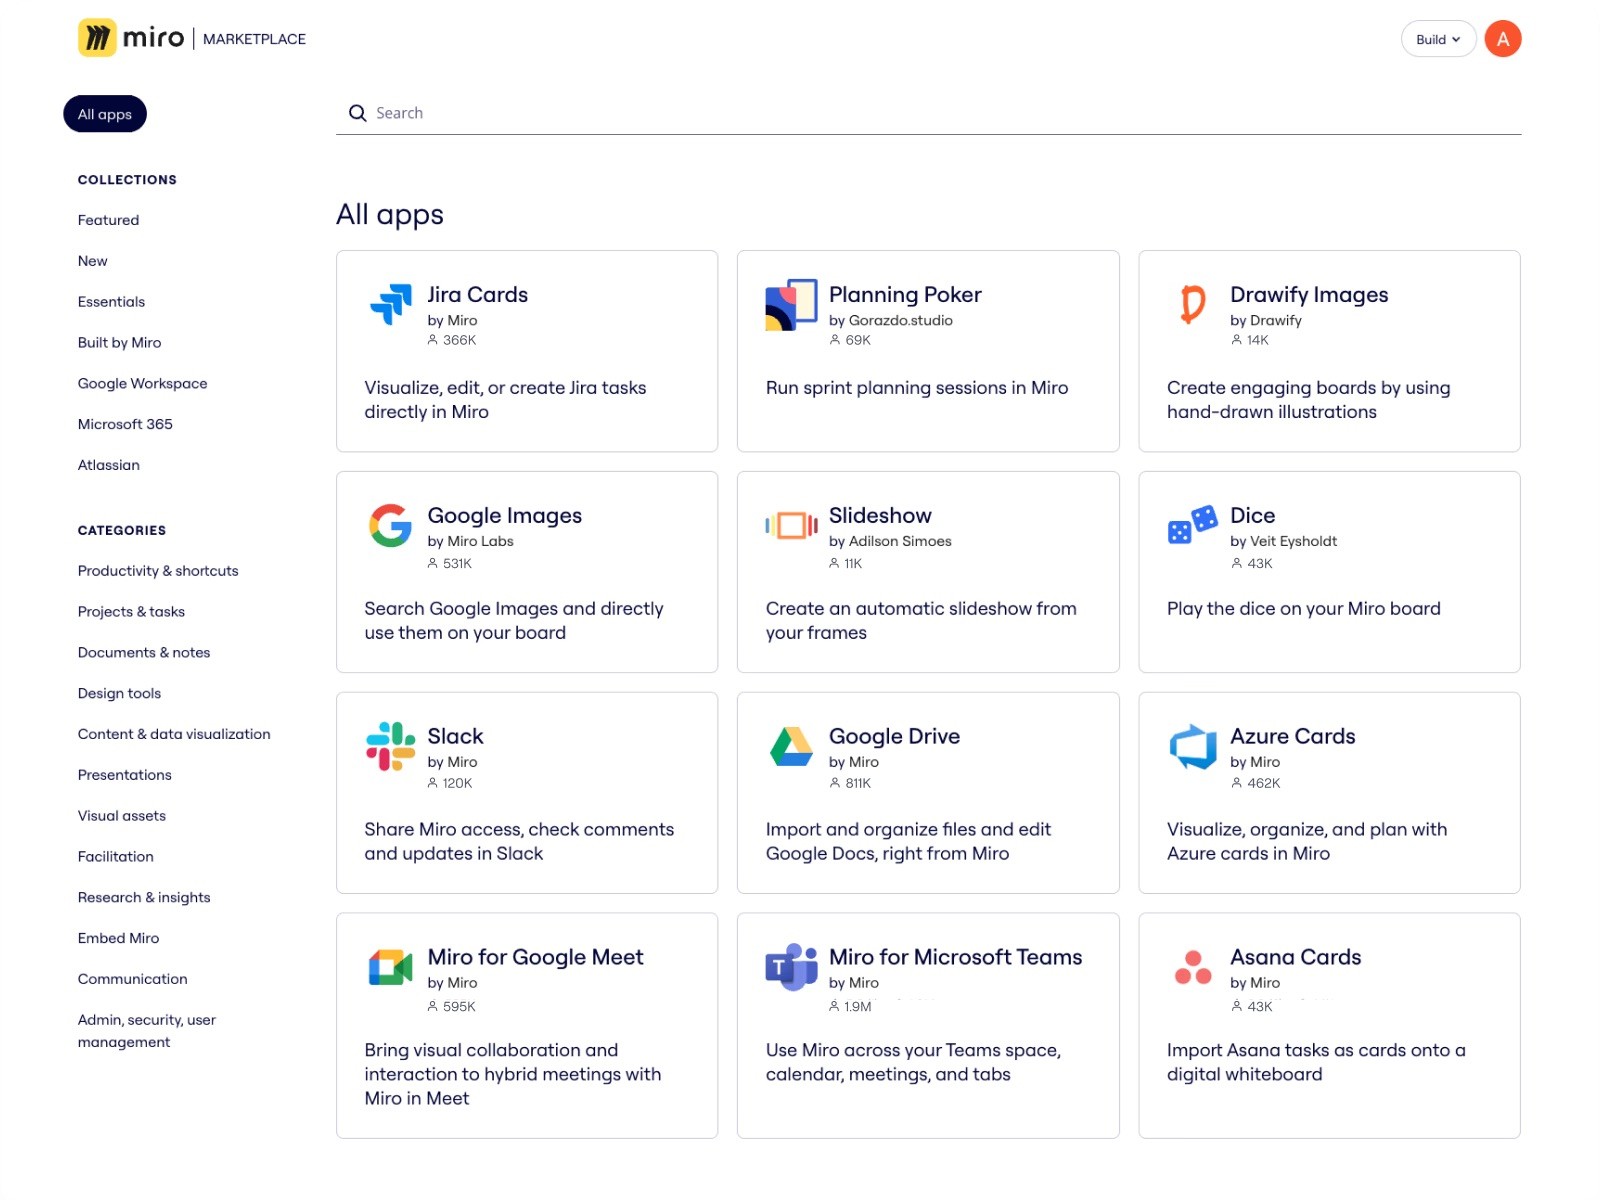Click the Slideshow app title
This screenshot has width=1600, height=1200.
coord(879,515)
